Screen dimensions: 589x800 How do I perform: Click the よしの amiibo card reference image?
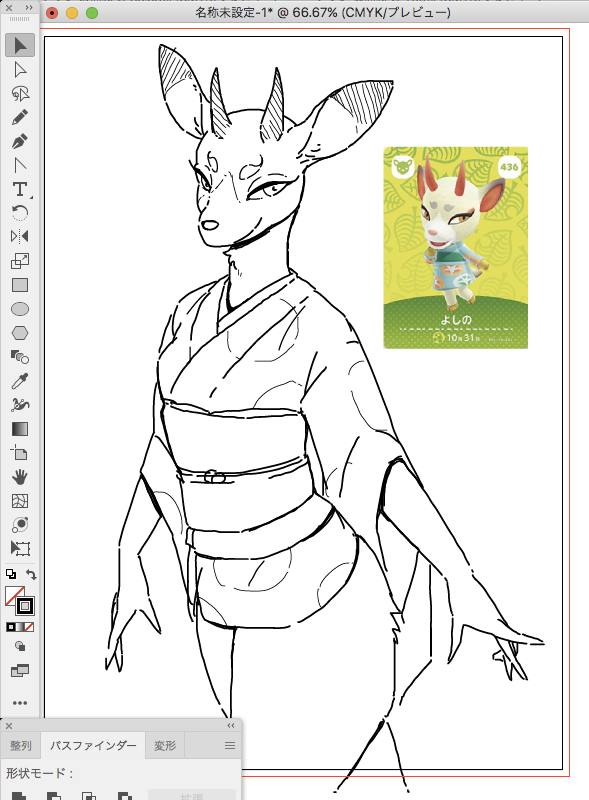[455, 247]
